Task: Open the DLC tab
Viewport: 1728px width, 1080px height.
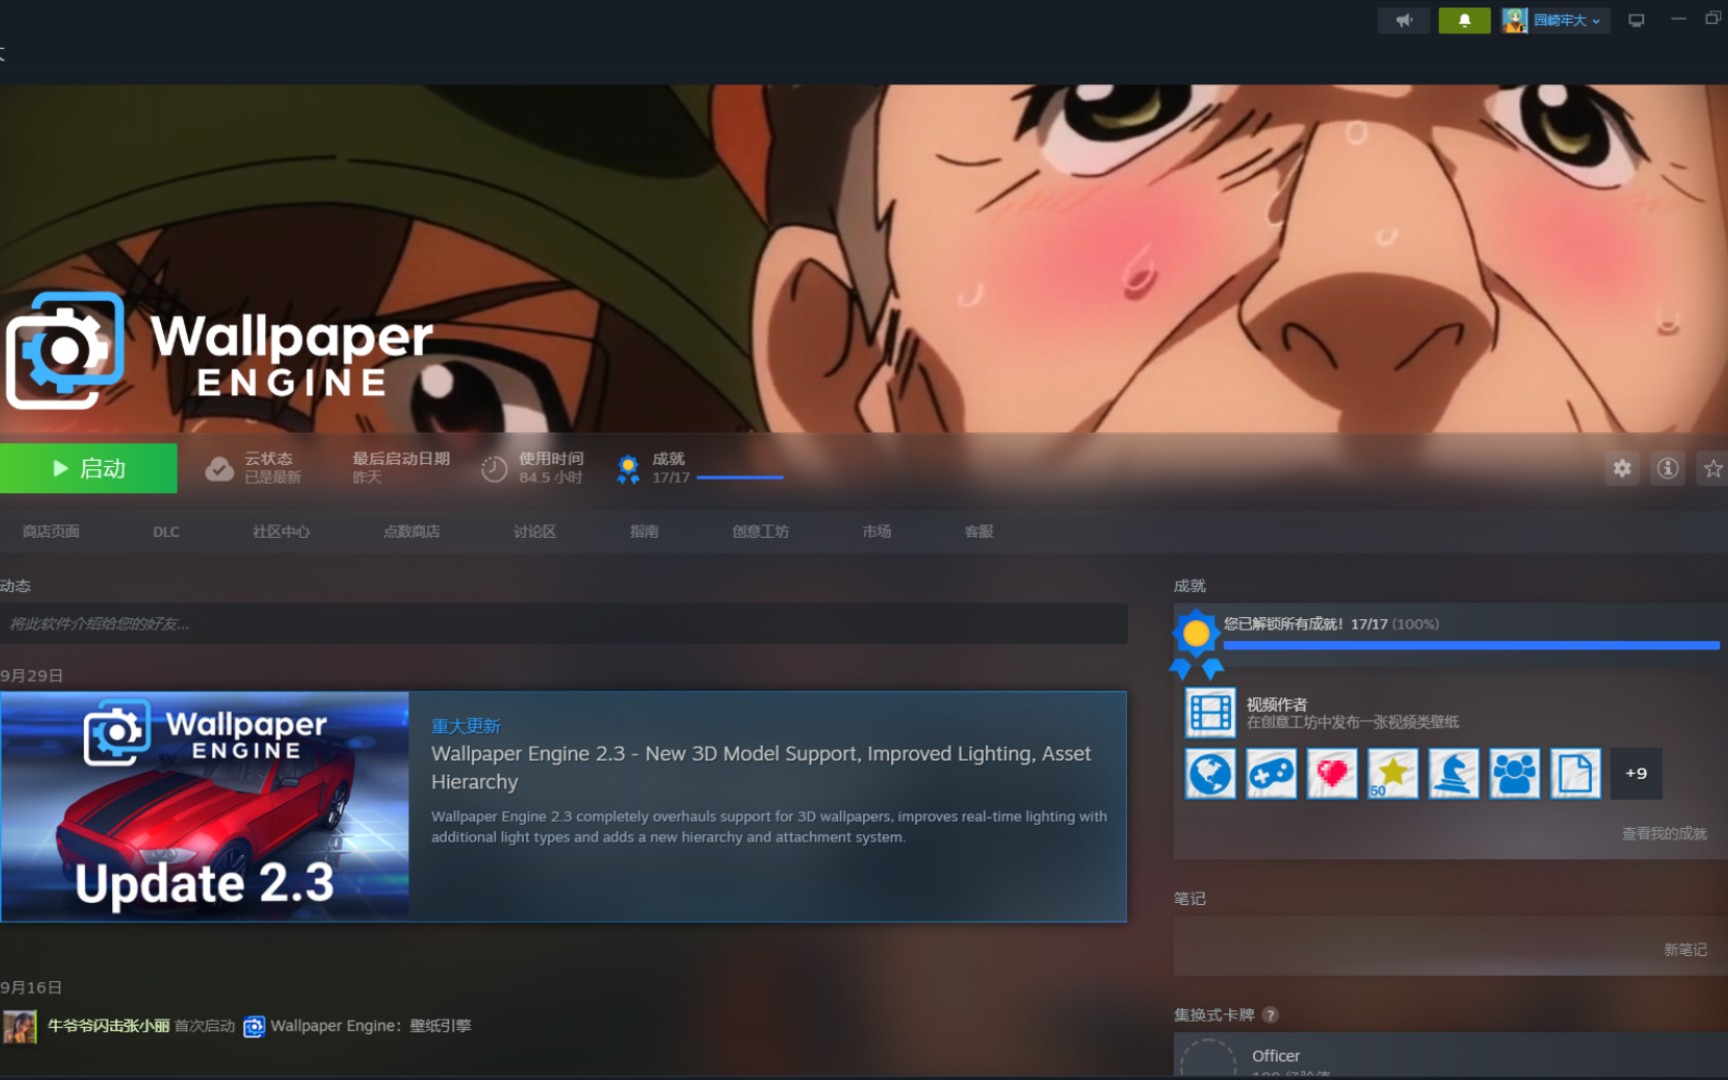Action: [x=166, y=531]
